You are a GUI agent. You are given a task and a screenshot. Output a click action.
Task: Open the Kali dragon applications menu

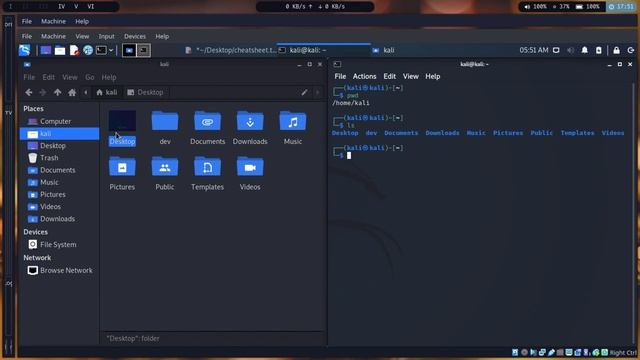(x=24, y=50)
